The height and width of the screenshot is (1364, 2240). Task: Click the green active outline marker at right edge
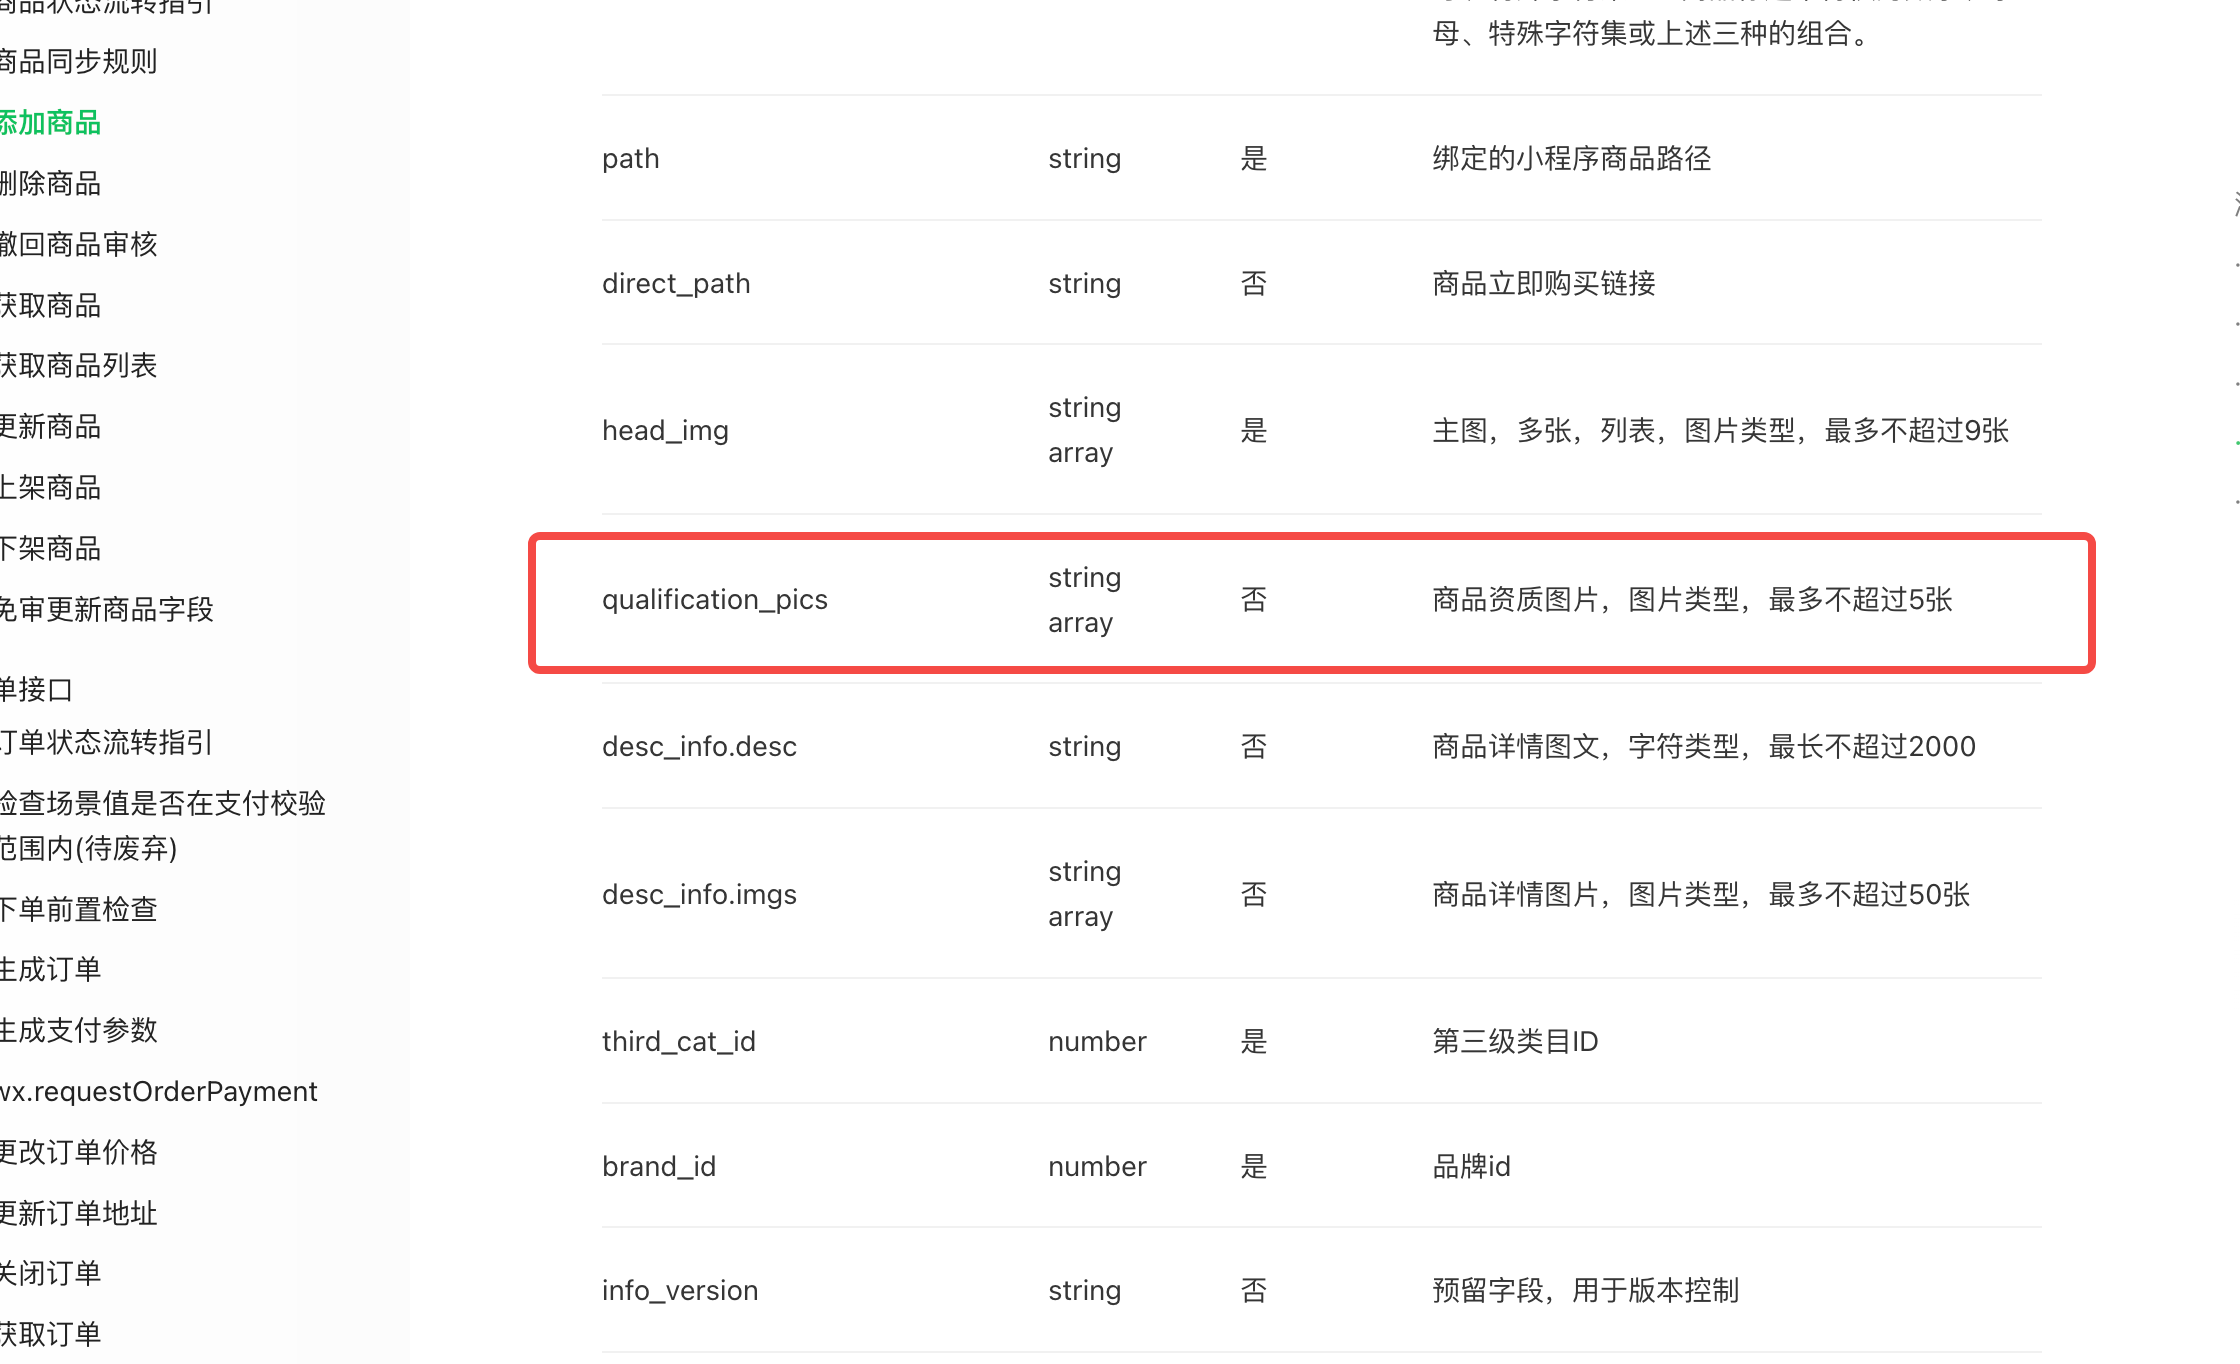click(x=2236, y=442)
